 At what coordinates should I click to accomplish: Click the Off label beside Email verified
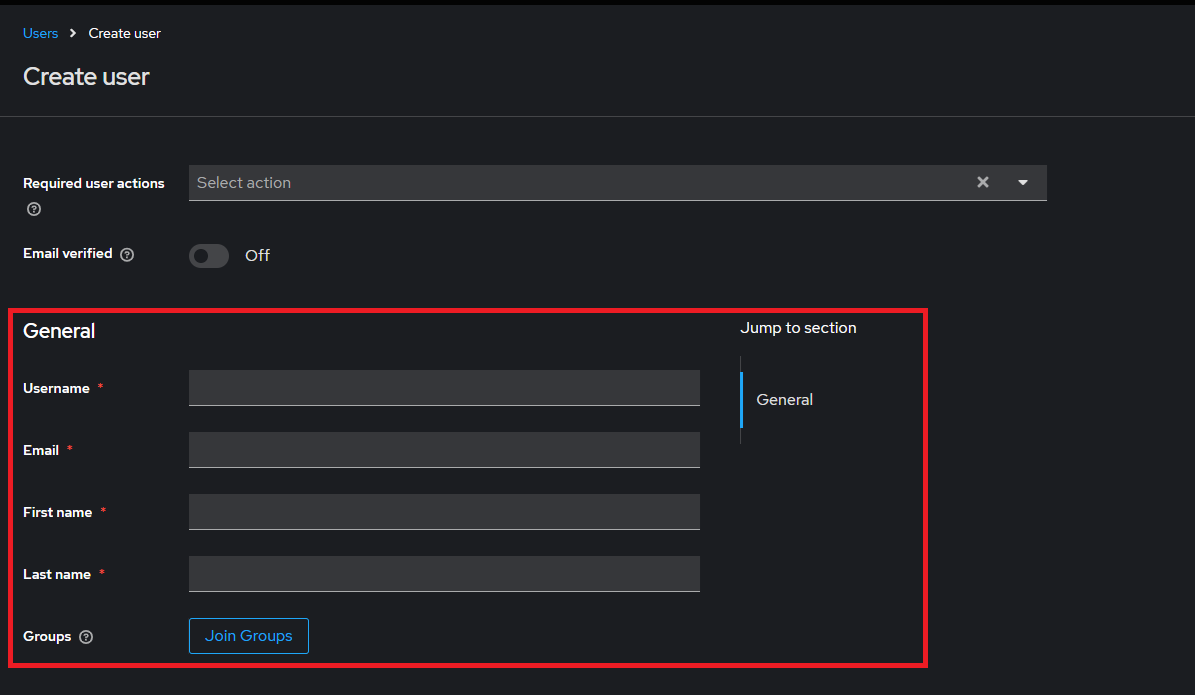[x=258, y=256]
